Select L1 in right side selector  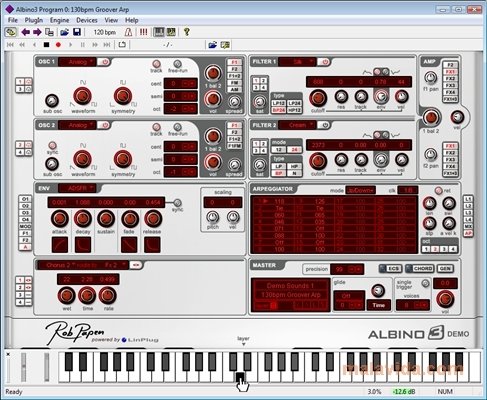(468, 199)
